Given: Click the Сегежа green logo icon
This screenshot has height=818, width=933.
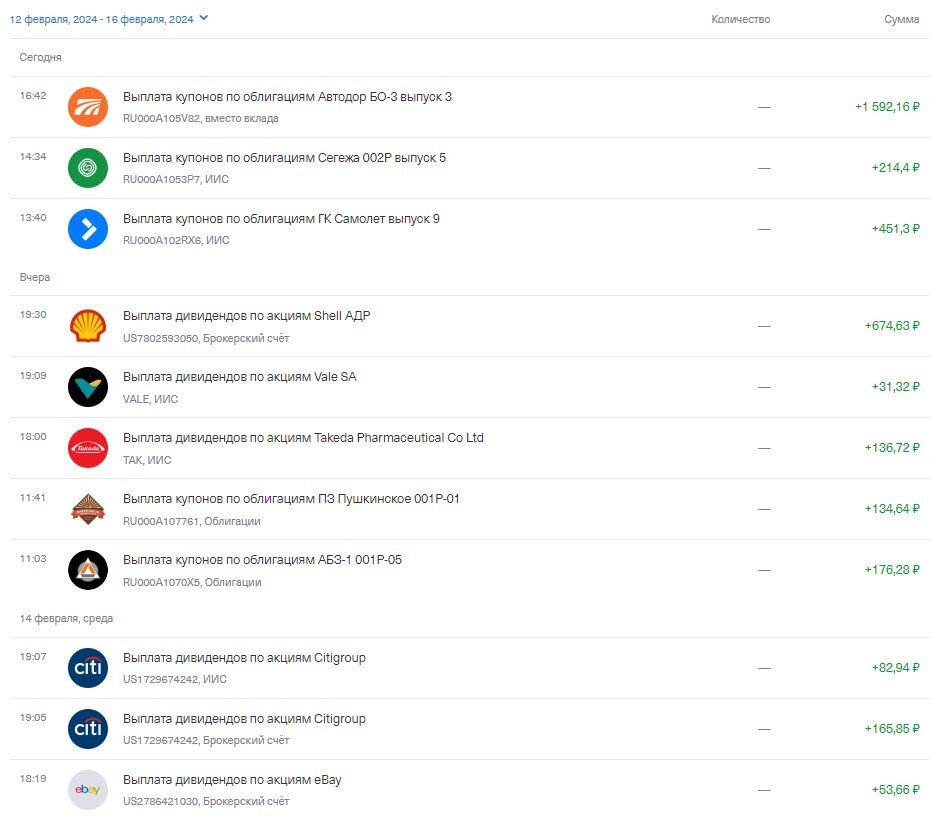Looking at the screenshot, I should click(88, 168).
